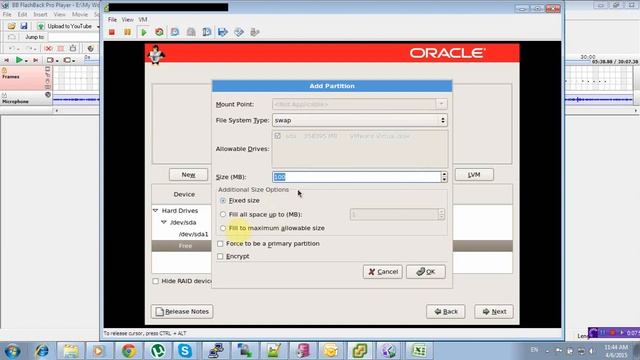The image size is (640, 360).
Task: Click the New partition button
Action: 188,175
